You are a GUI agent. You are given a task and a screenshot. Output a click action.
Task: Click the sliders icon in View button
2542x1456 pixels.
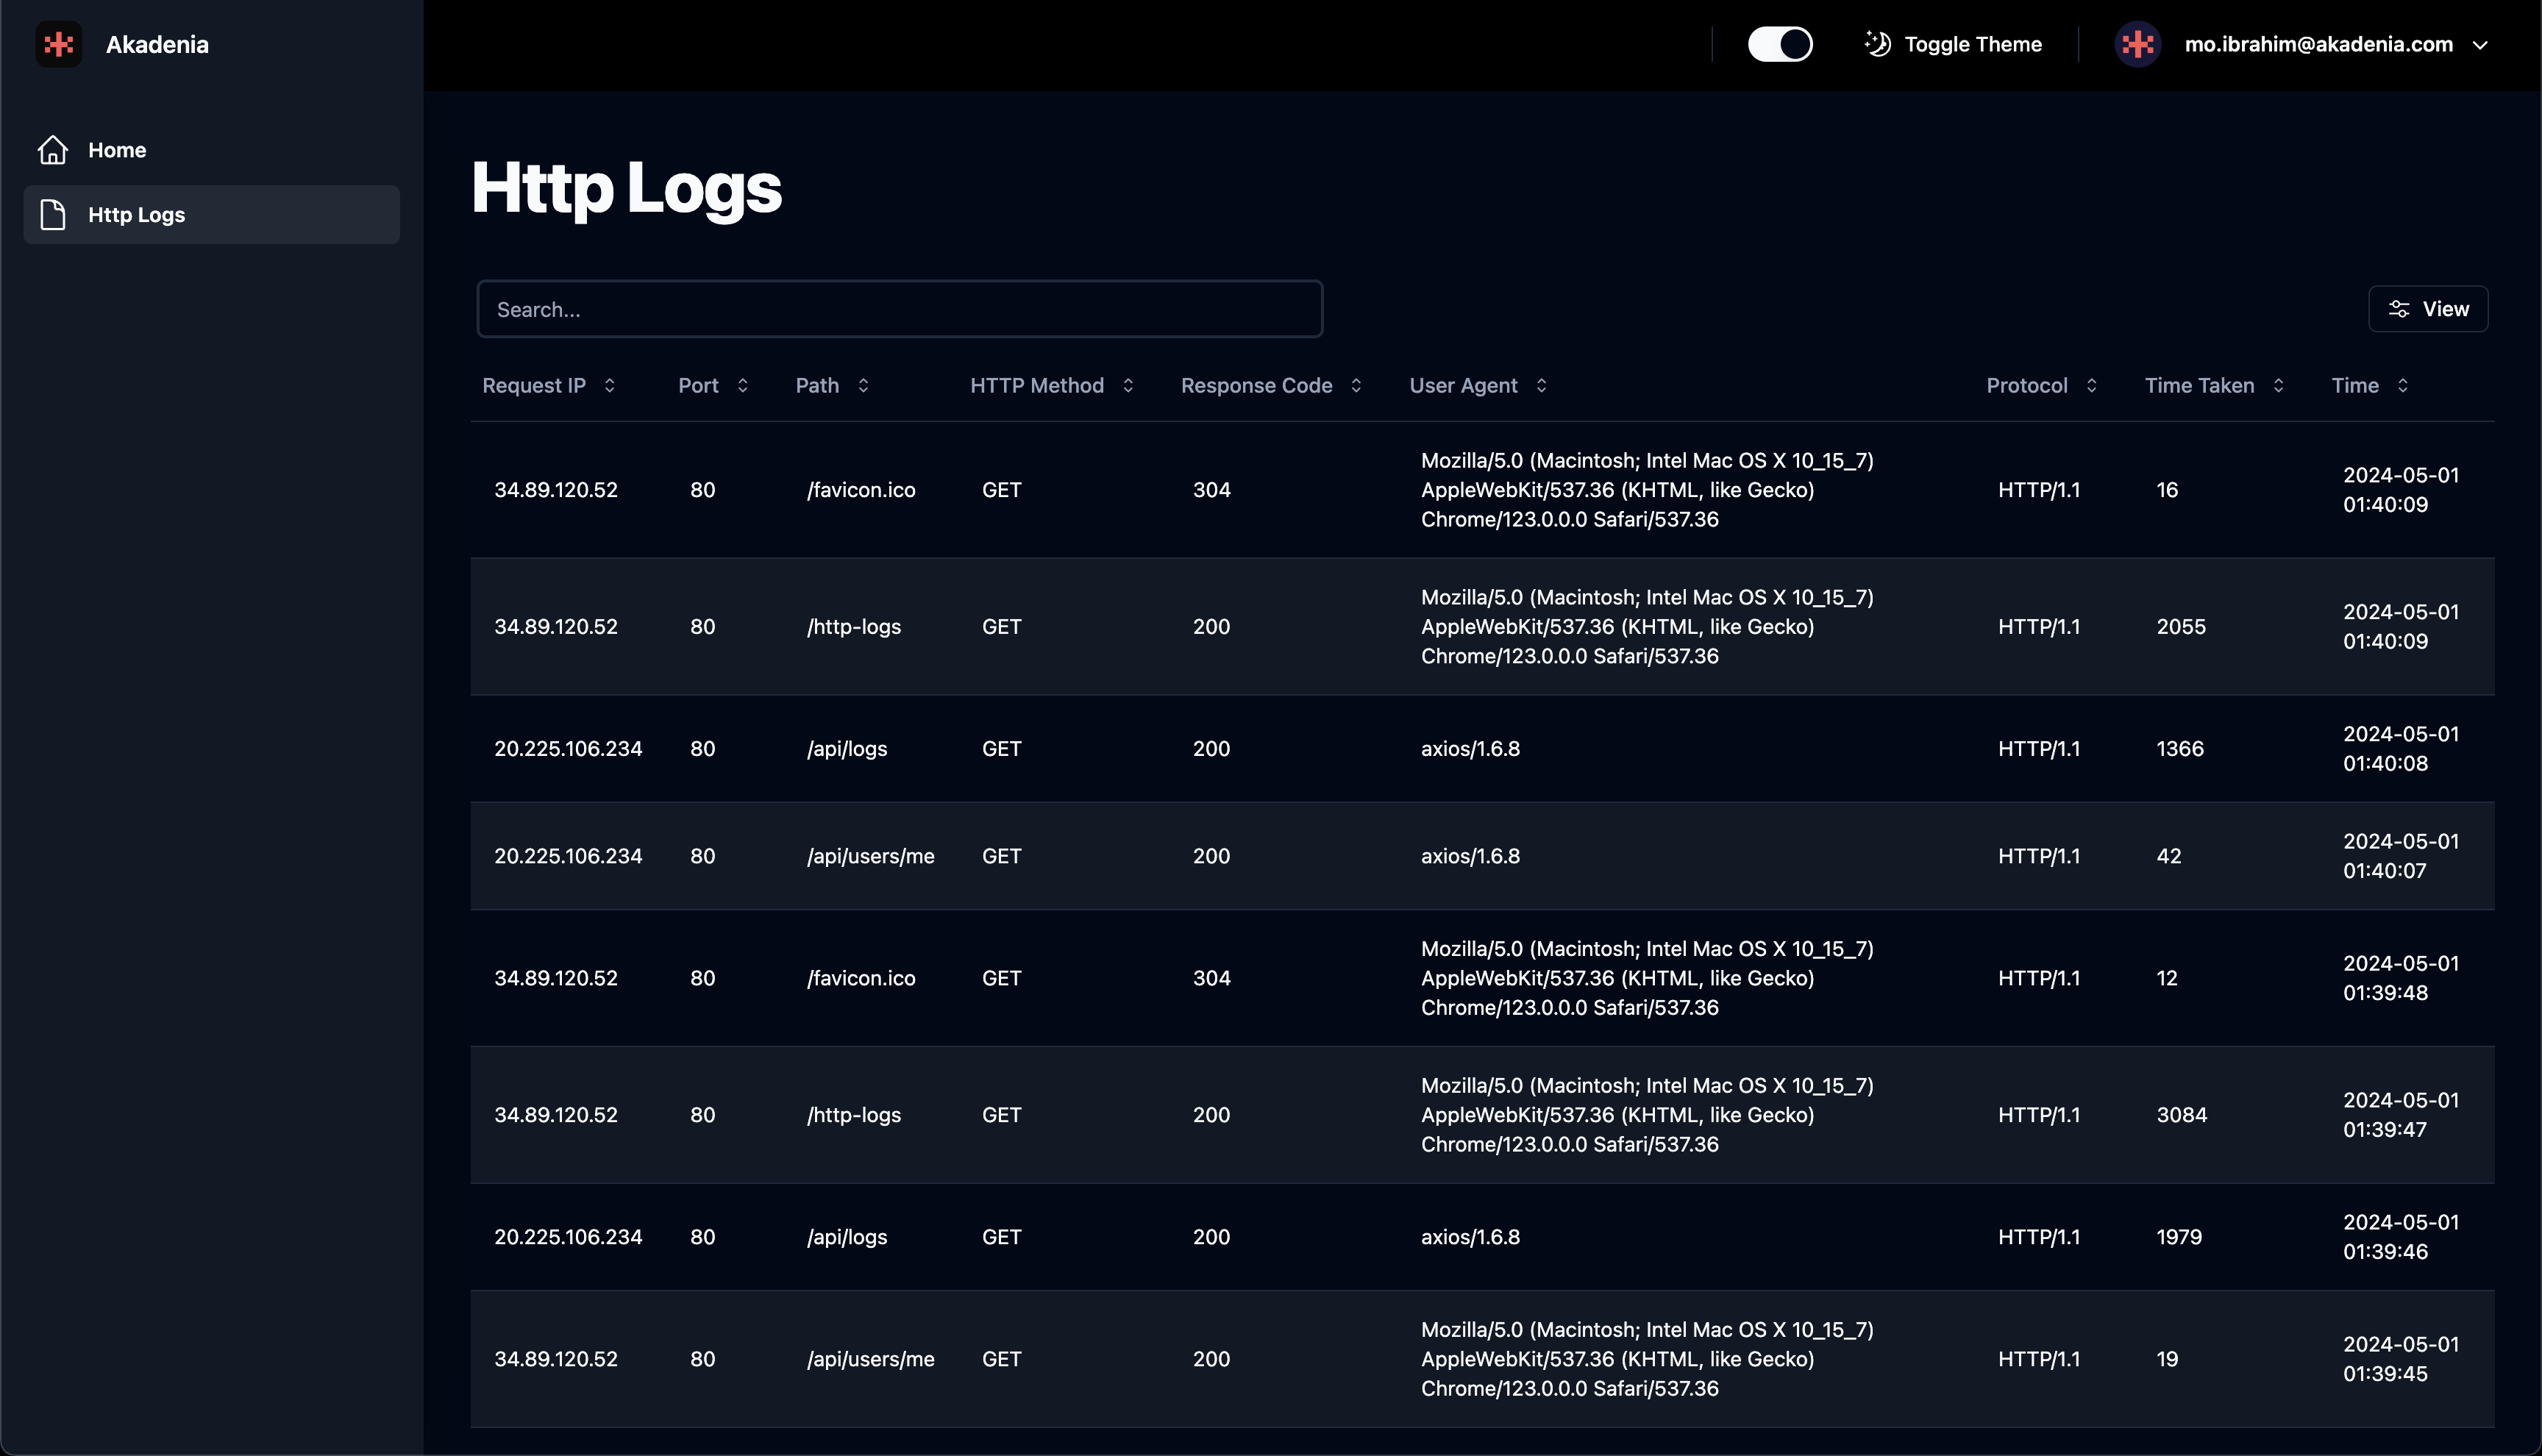[2399, 309]
